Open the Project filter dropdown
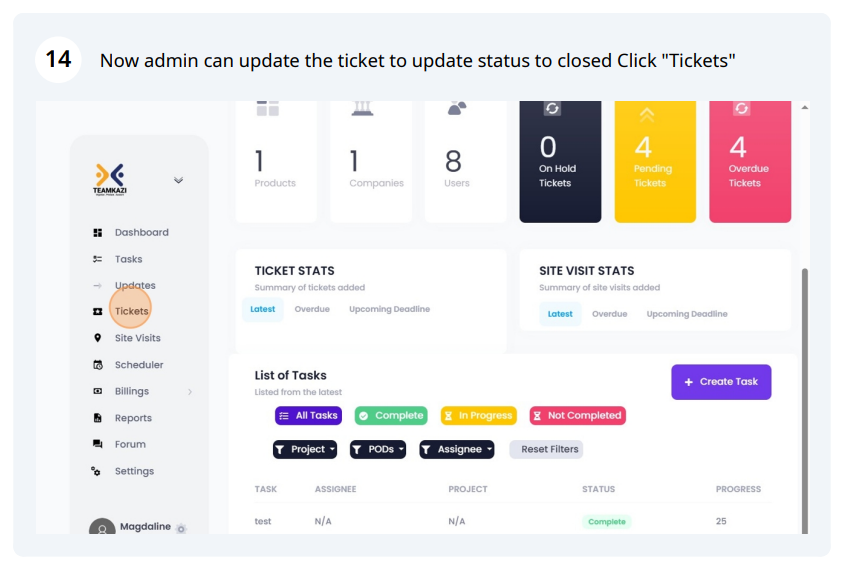Screen dimensions: 841x568 pyautogui.click(x=305, y=449)
